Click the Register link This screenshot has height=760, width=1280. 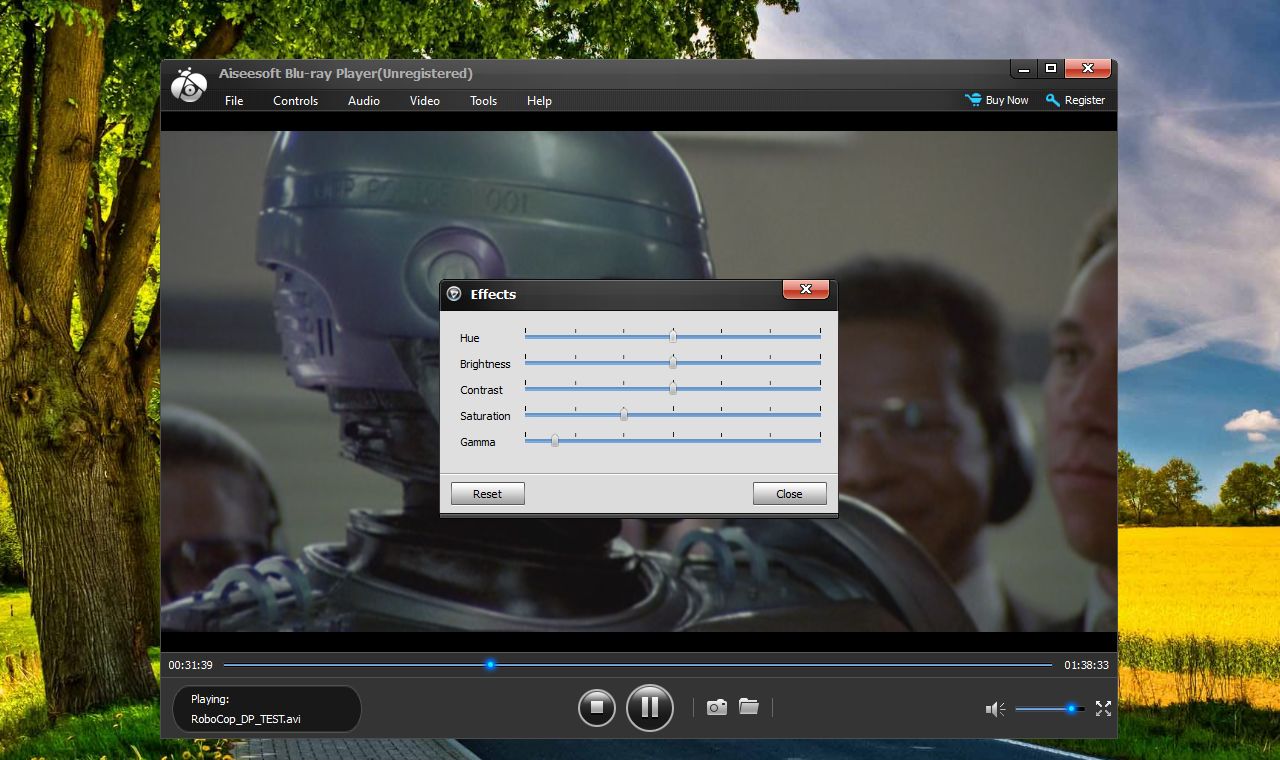tap(1075, 100)
